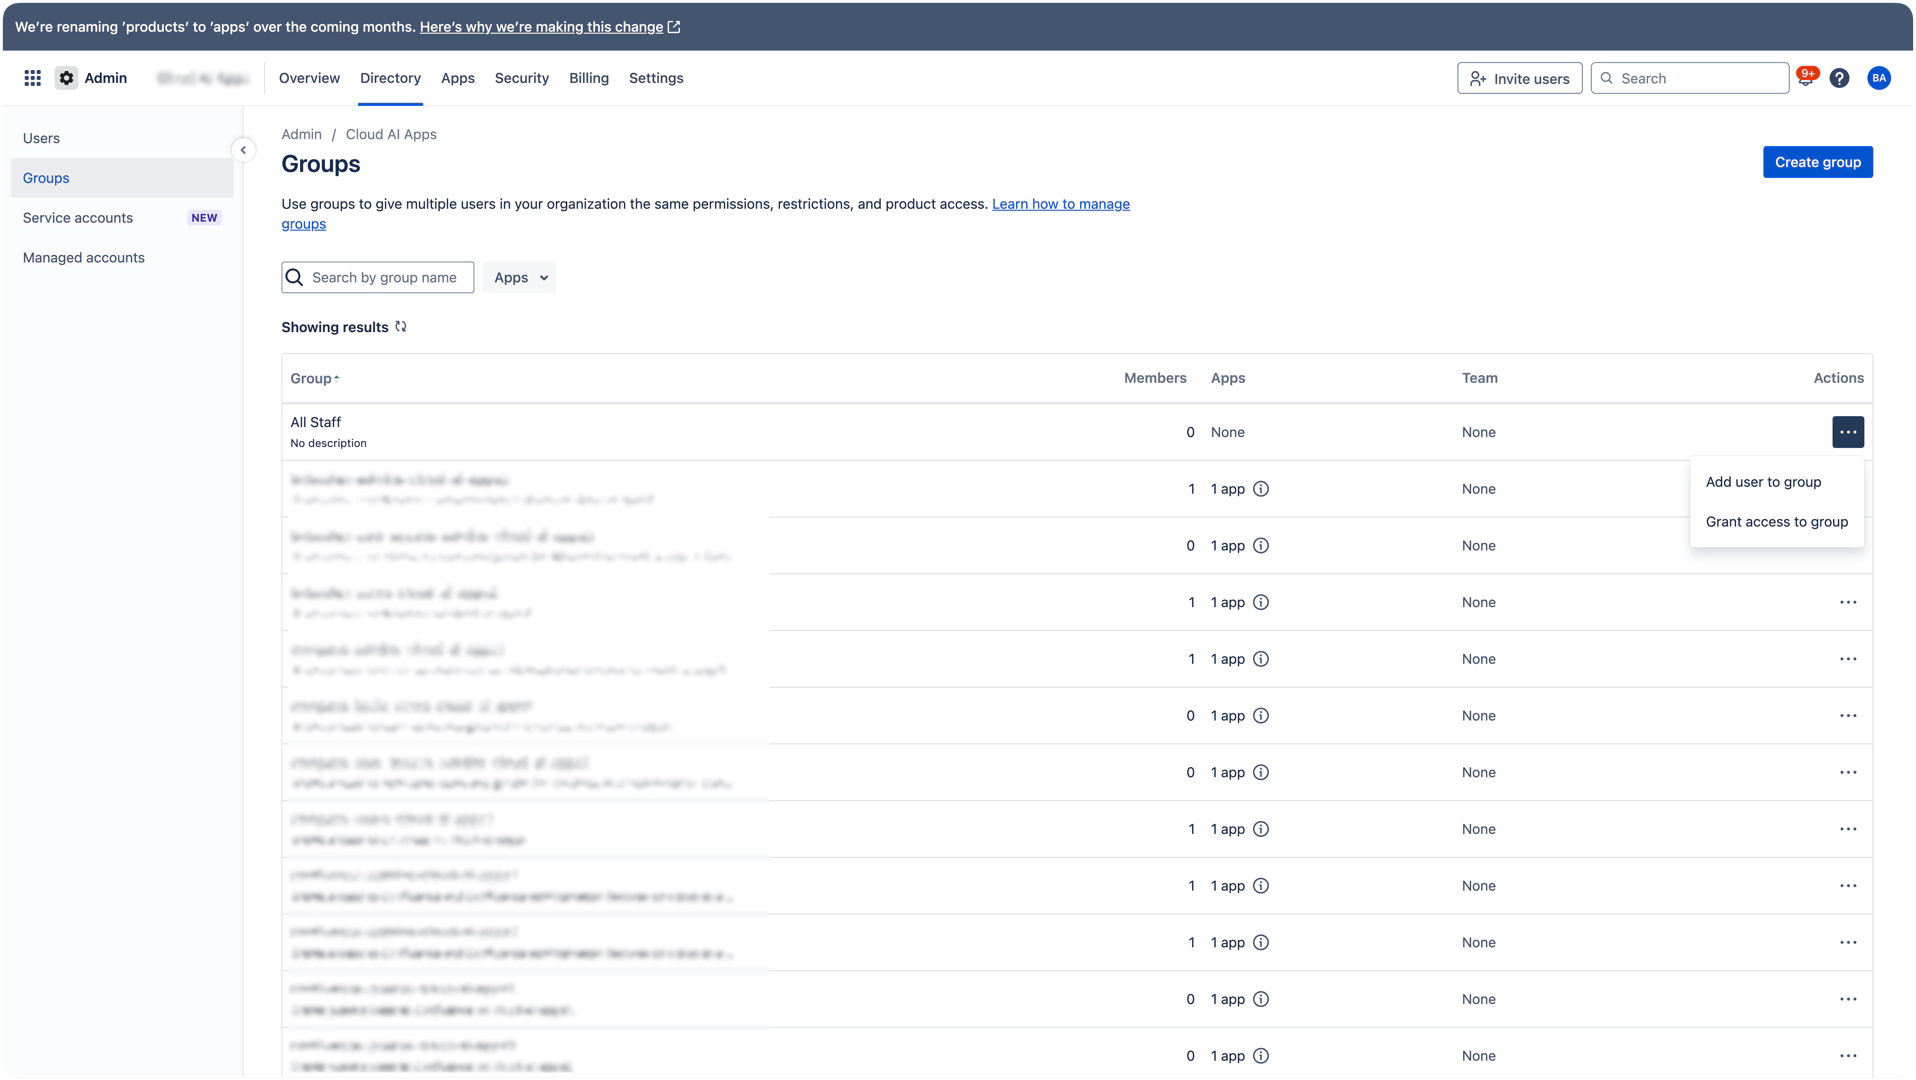Select Service accounts in the sidebar
The height and width of the screenshot is (1080, 1916).
point(77,217)
